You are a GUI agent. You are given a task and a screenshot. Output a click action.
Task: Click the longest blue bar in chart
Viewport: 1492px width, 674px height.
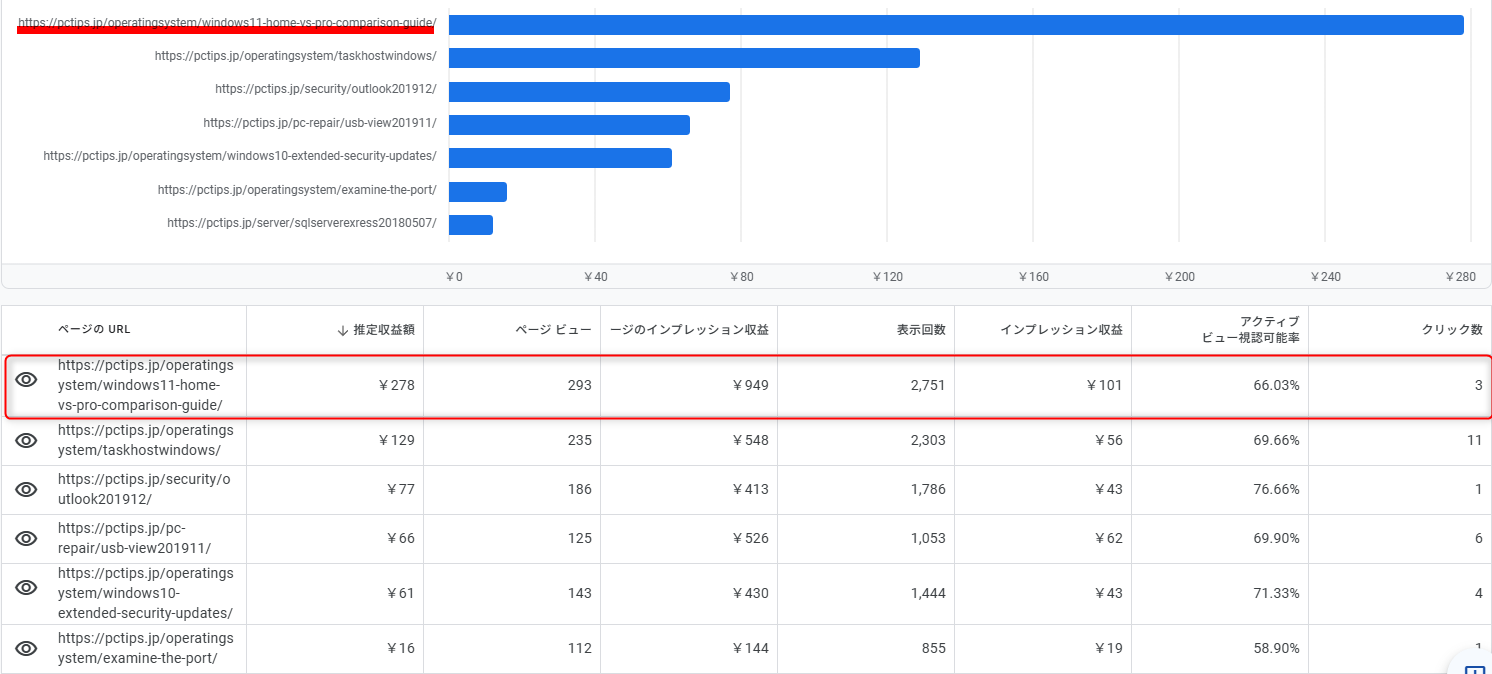click(x=956, y=25)
